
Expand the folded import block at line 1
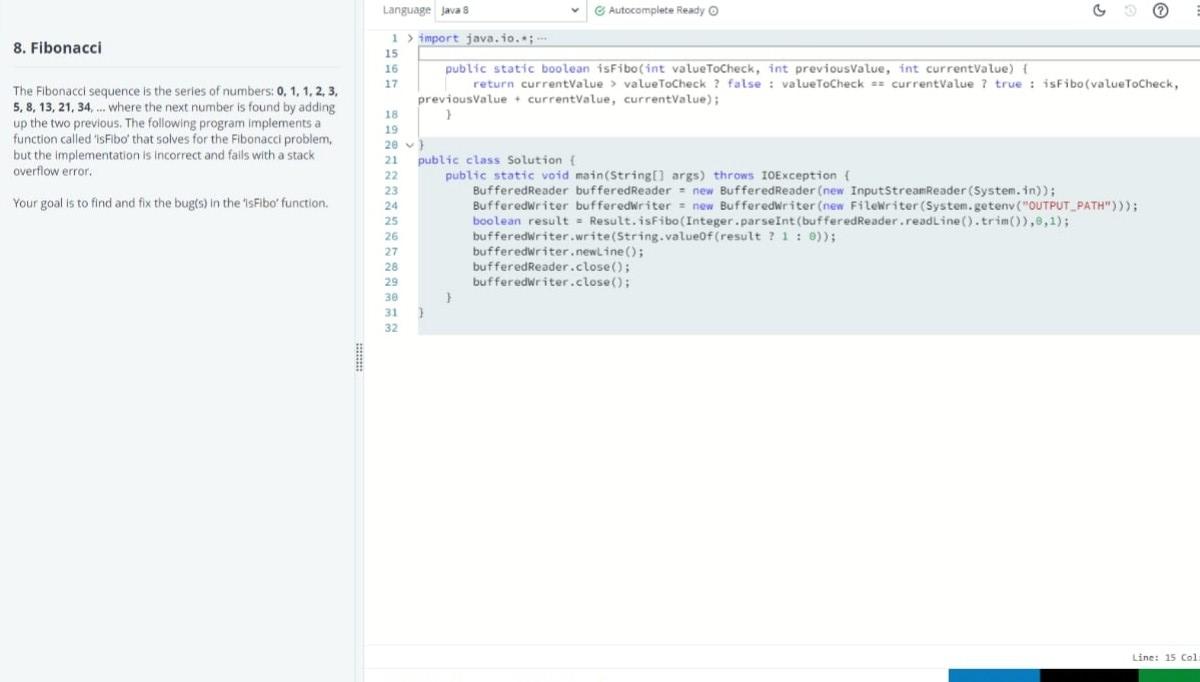(x=409, y=38)
